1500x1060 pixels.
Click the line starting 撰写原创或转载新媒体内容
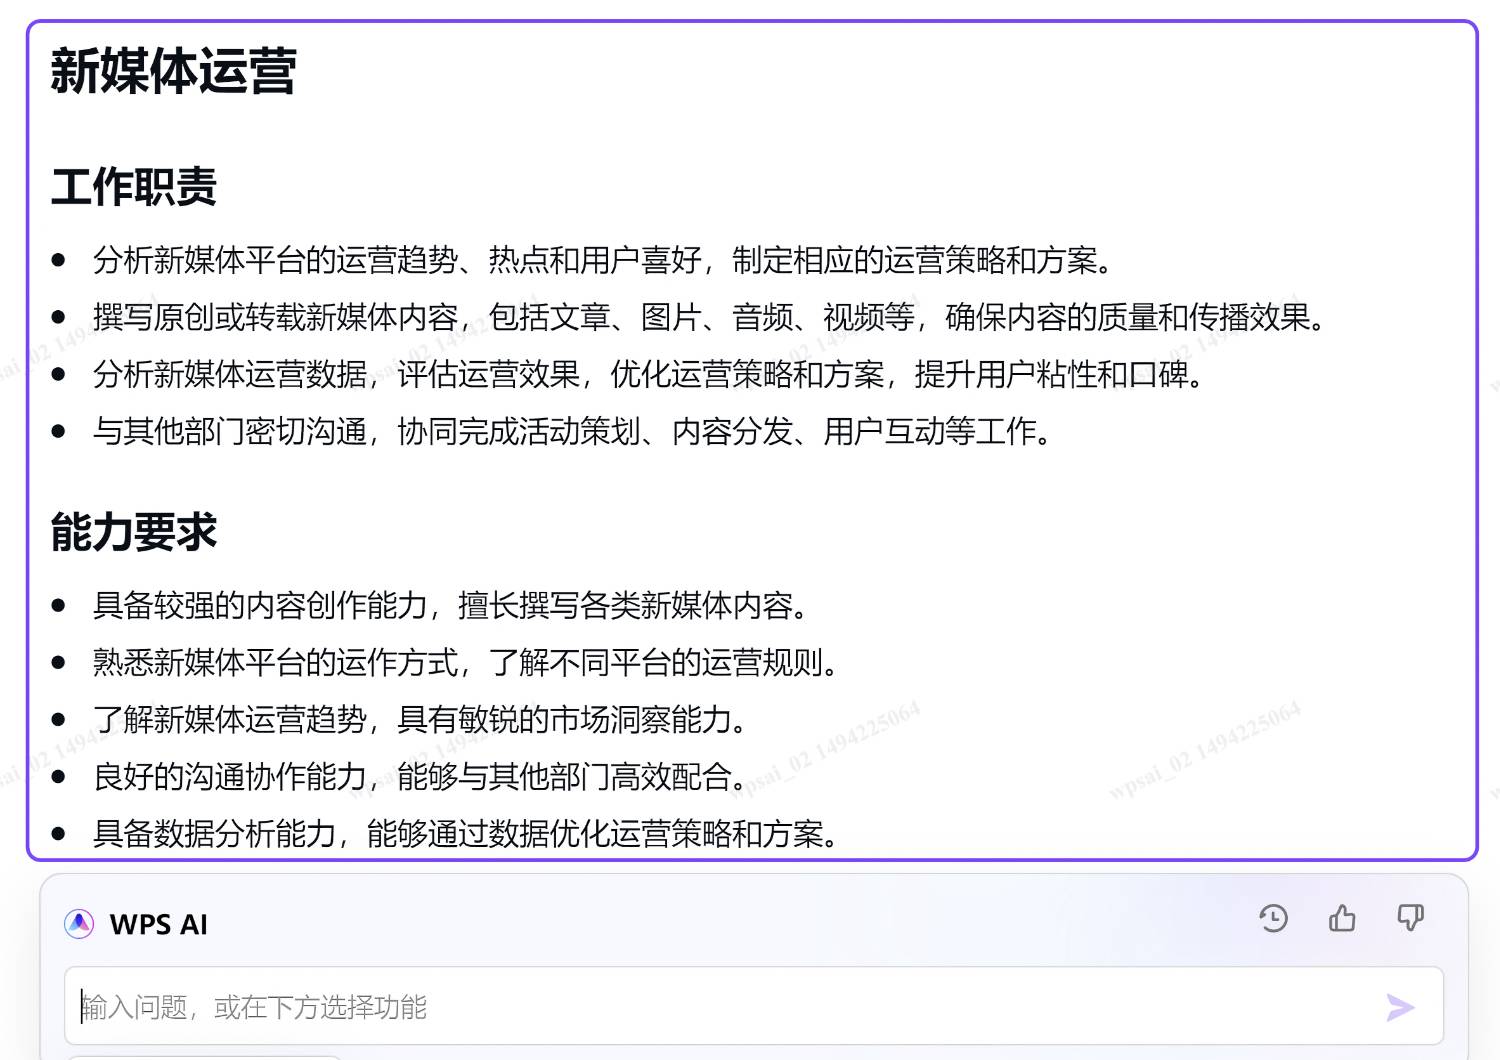(x=710, y=317)
